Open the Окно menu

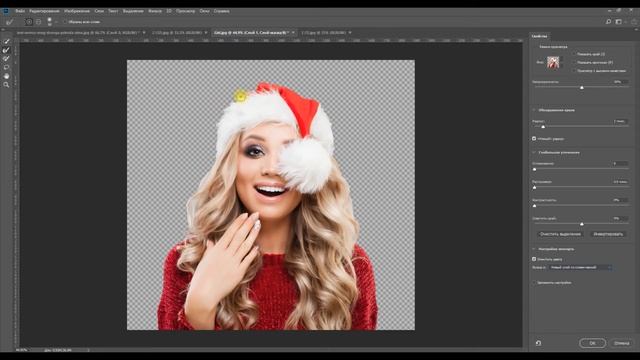[x=204, y=11]
